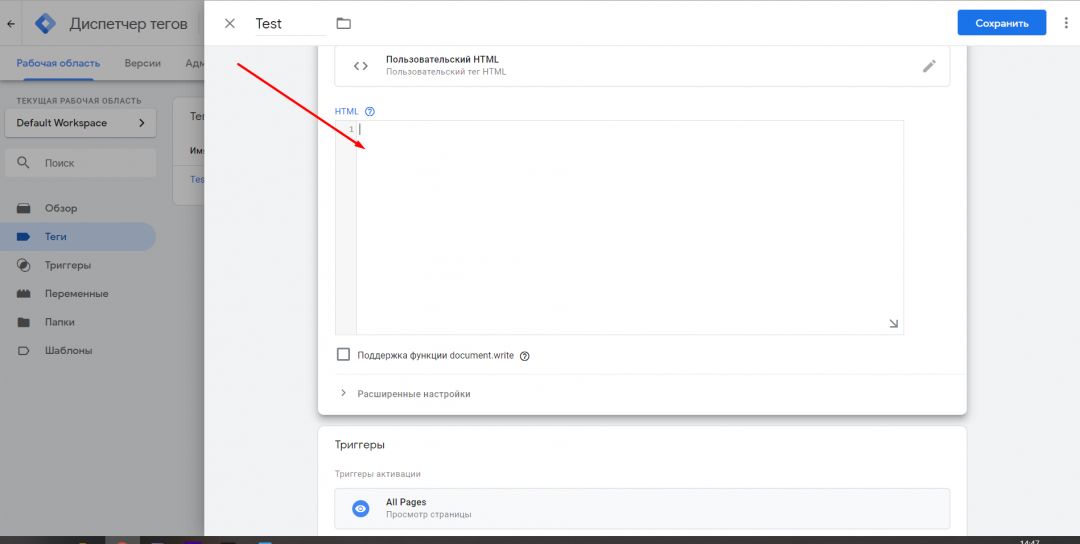Enable Поддержка функции document.write checkbox
This screenshot has width=1080, height=544.
click(x=343, y=355)
